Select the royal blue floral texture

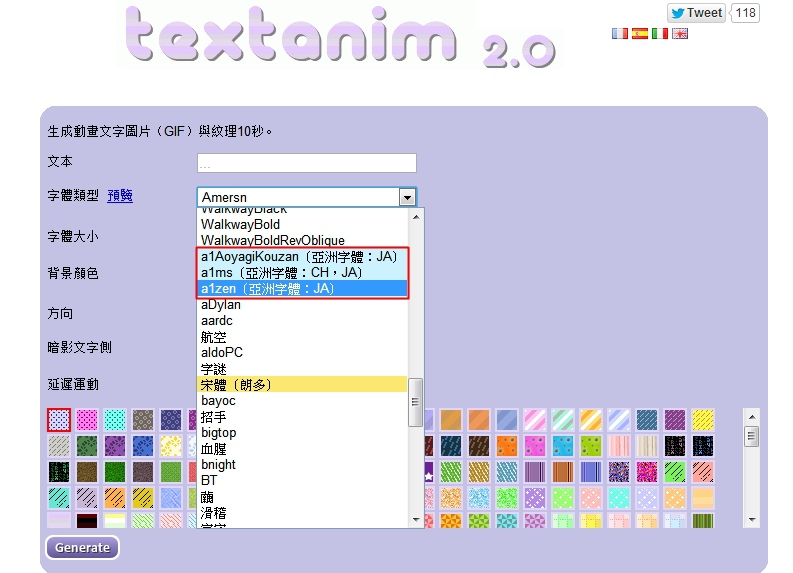tap(143, 446)
